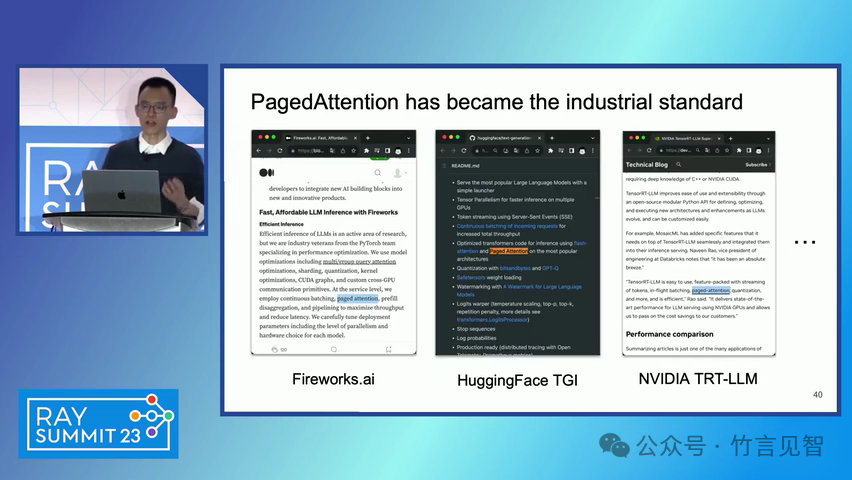Expand the Medium user avatar dropdown

(x=400, y=173)
